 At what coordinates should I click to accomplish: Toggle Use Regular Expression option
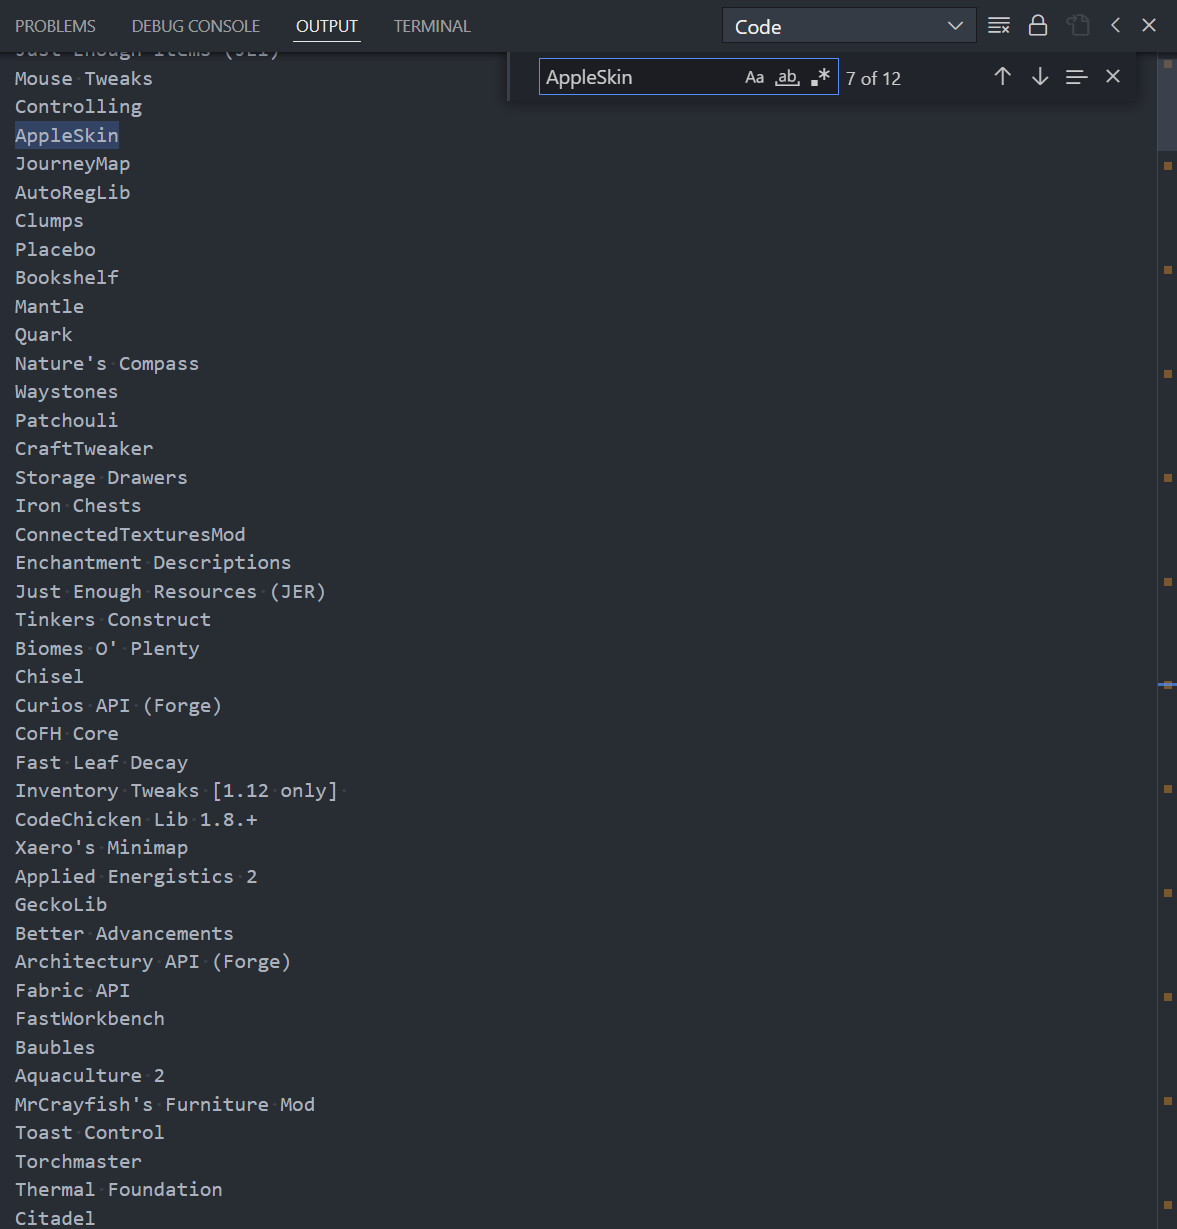(820, 77)
